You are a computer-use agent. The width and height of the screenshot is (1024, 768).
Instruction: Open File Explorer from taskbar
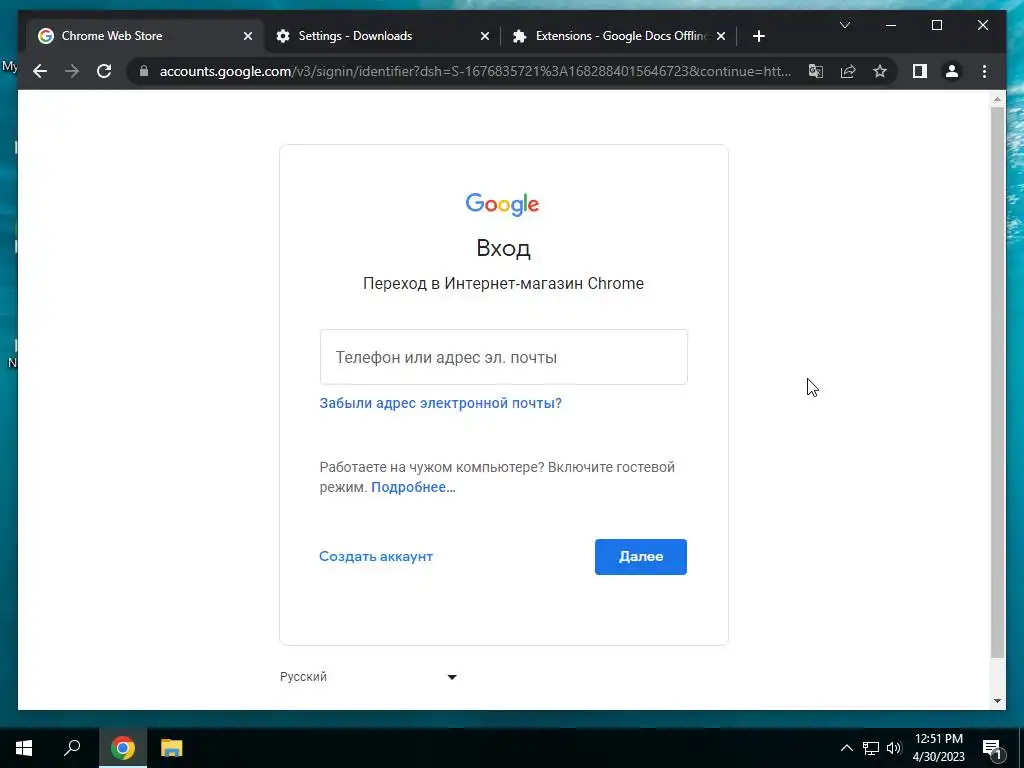click(171, 748)
